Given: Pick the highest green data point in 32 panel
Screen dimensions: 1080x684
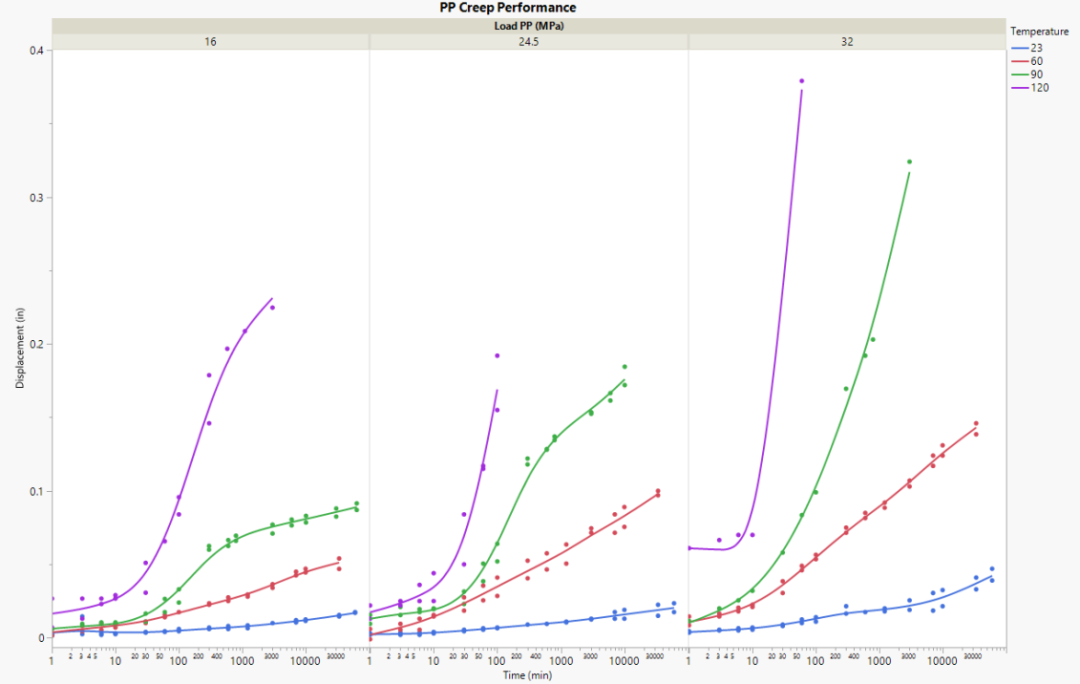Looking at the screenshot, I should click(909, 162).
